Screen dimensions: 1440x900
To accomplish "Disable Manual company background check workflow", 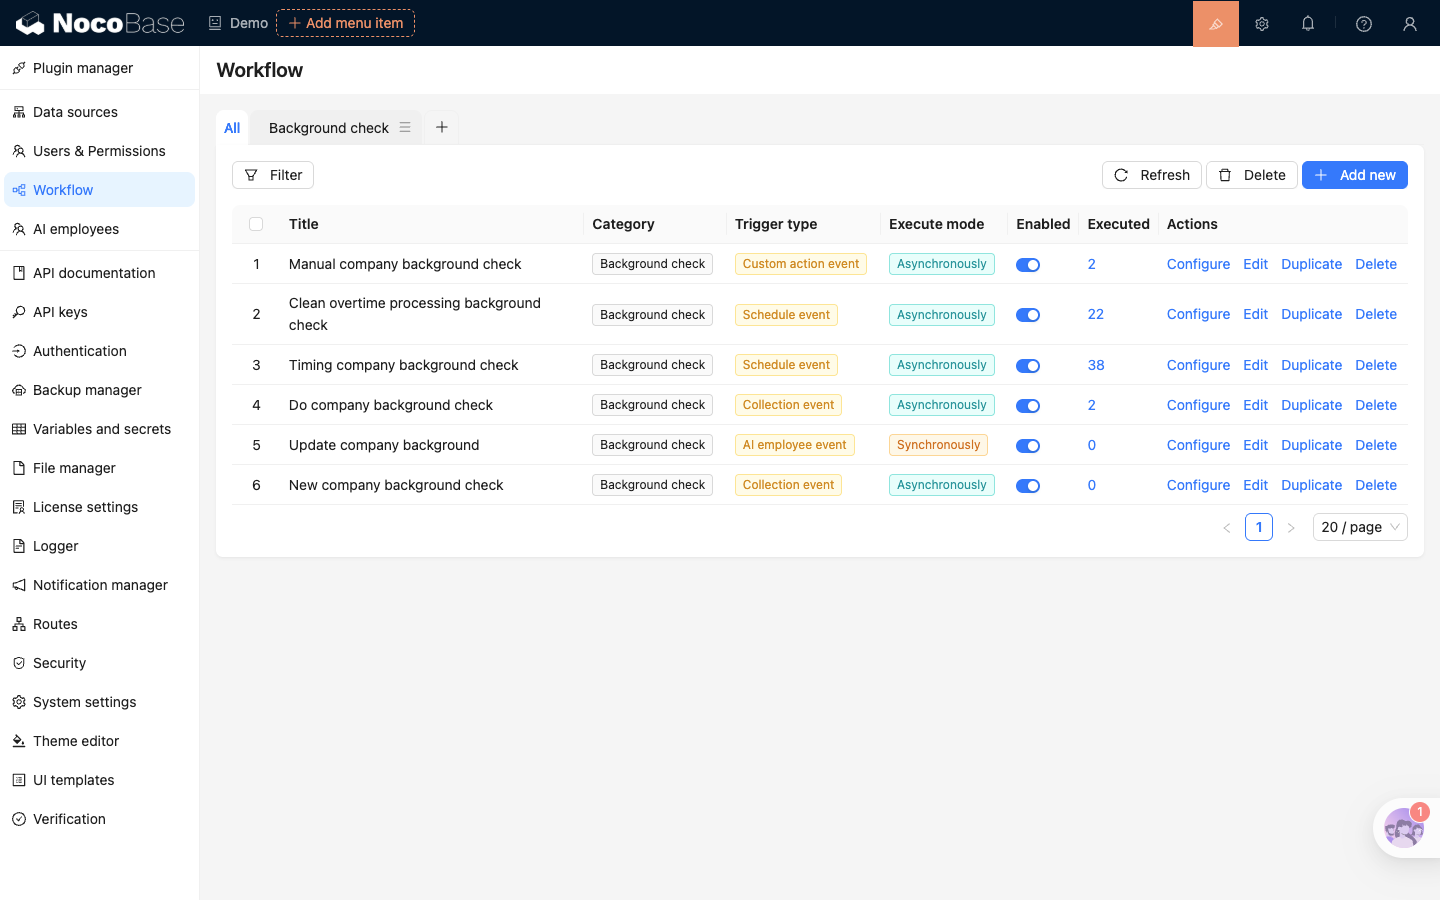I will [1028, 265].
